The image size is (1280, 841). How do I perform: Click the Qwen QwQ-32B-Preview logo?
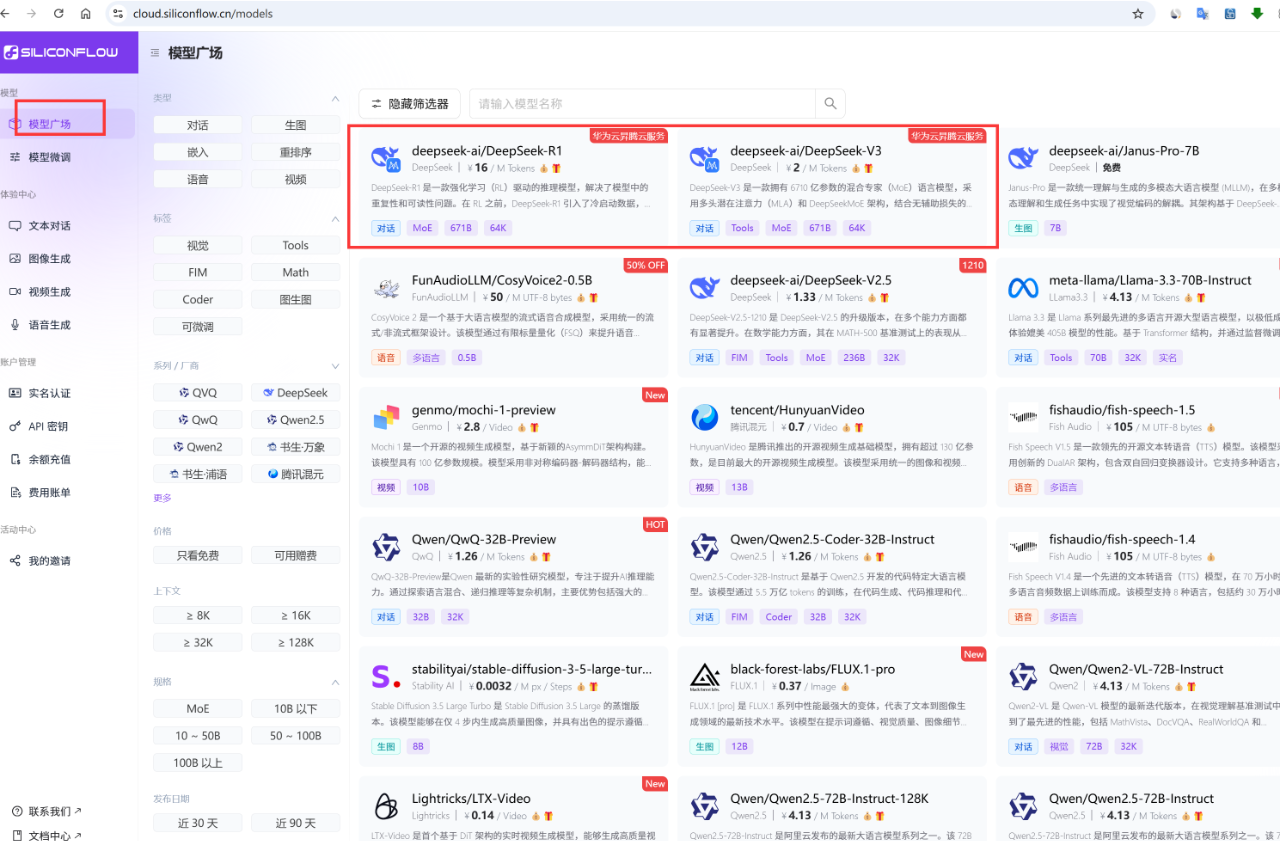pos(386,547)
